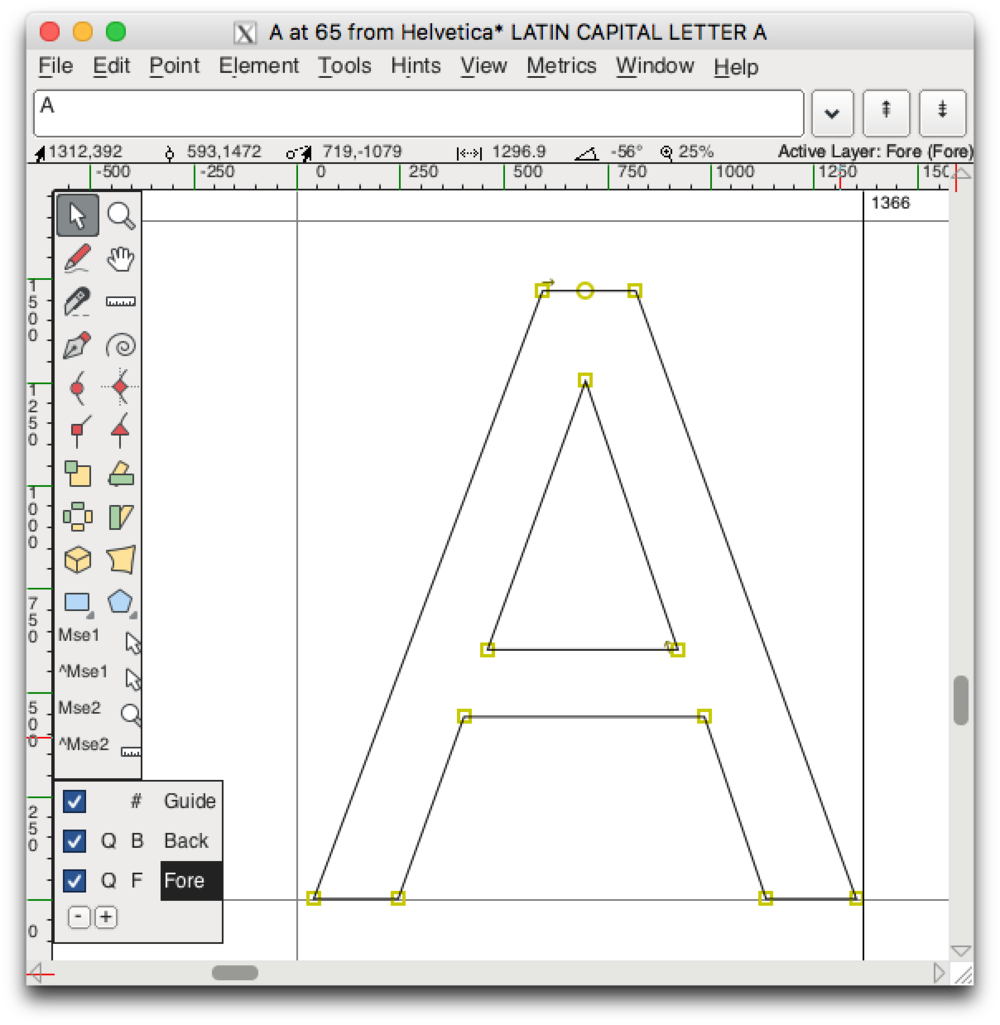
Task: Open the Element menu
Action: (x=259, y=66)
